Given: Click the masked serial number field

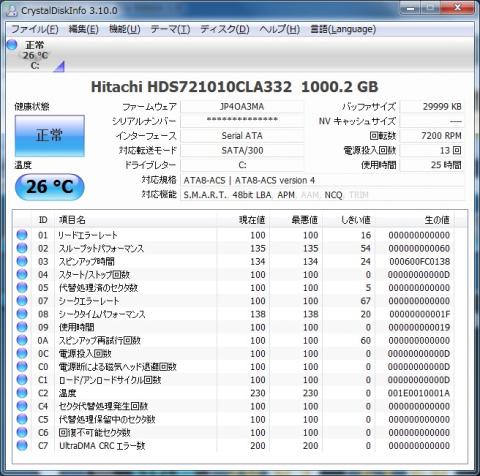Looking at the screenshot, I should pyautogui.click(x=242, y=121).
